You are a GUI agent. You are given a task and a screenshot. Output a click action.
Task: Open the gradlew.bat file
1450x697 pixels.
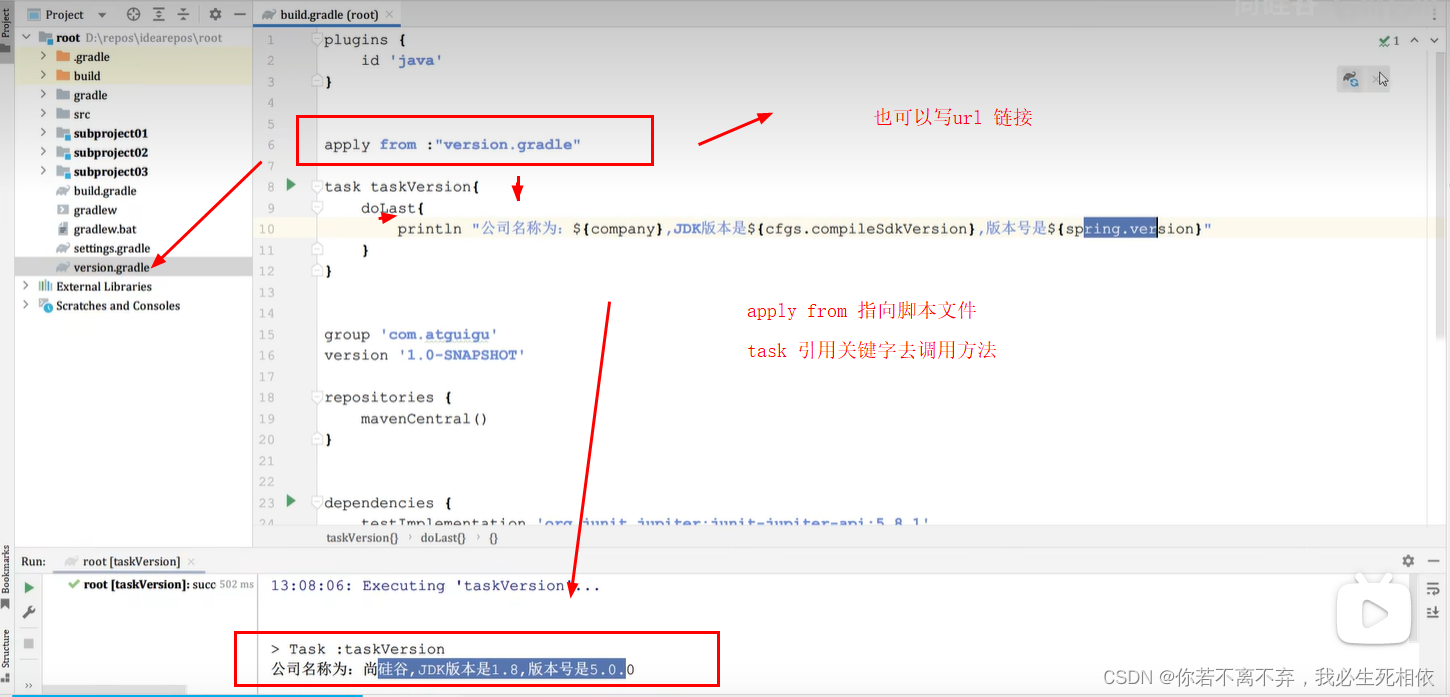point(105,229)
